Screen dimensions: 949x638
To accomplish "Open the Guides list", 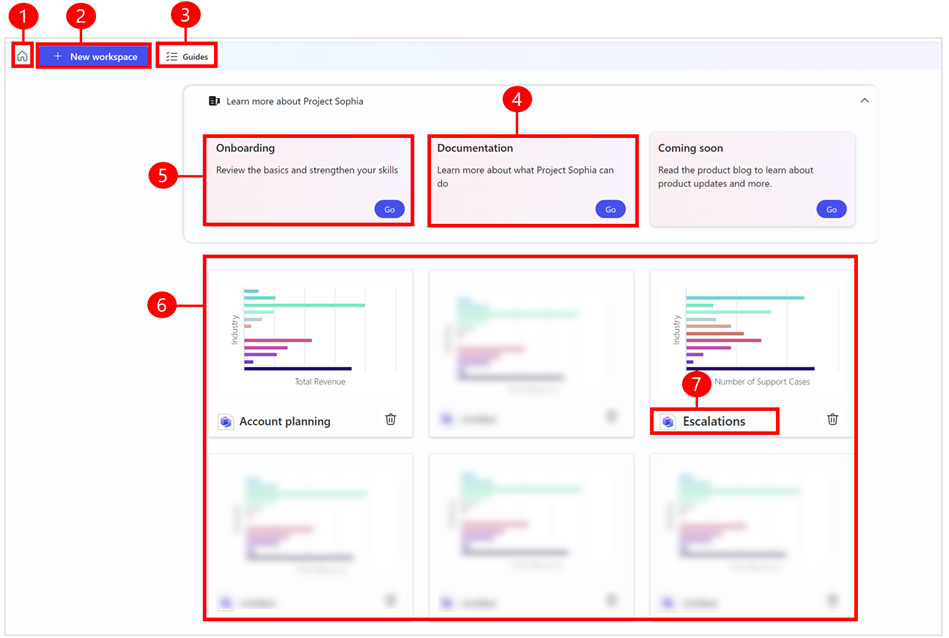I will 187,56.
